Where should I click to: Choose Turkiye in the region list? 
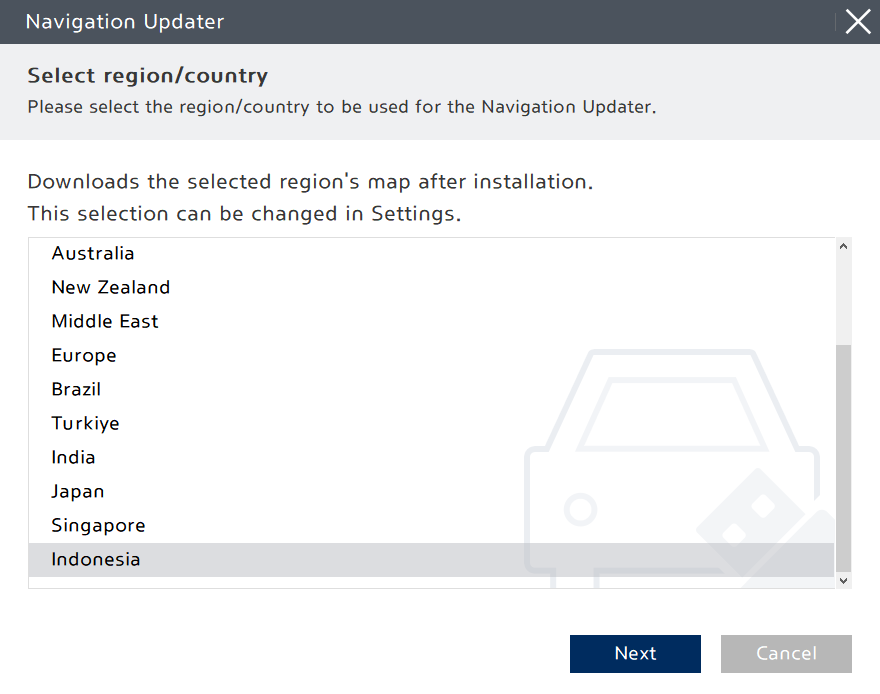(x=86, y=424)
